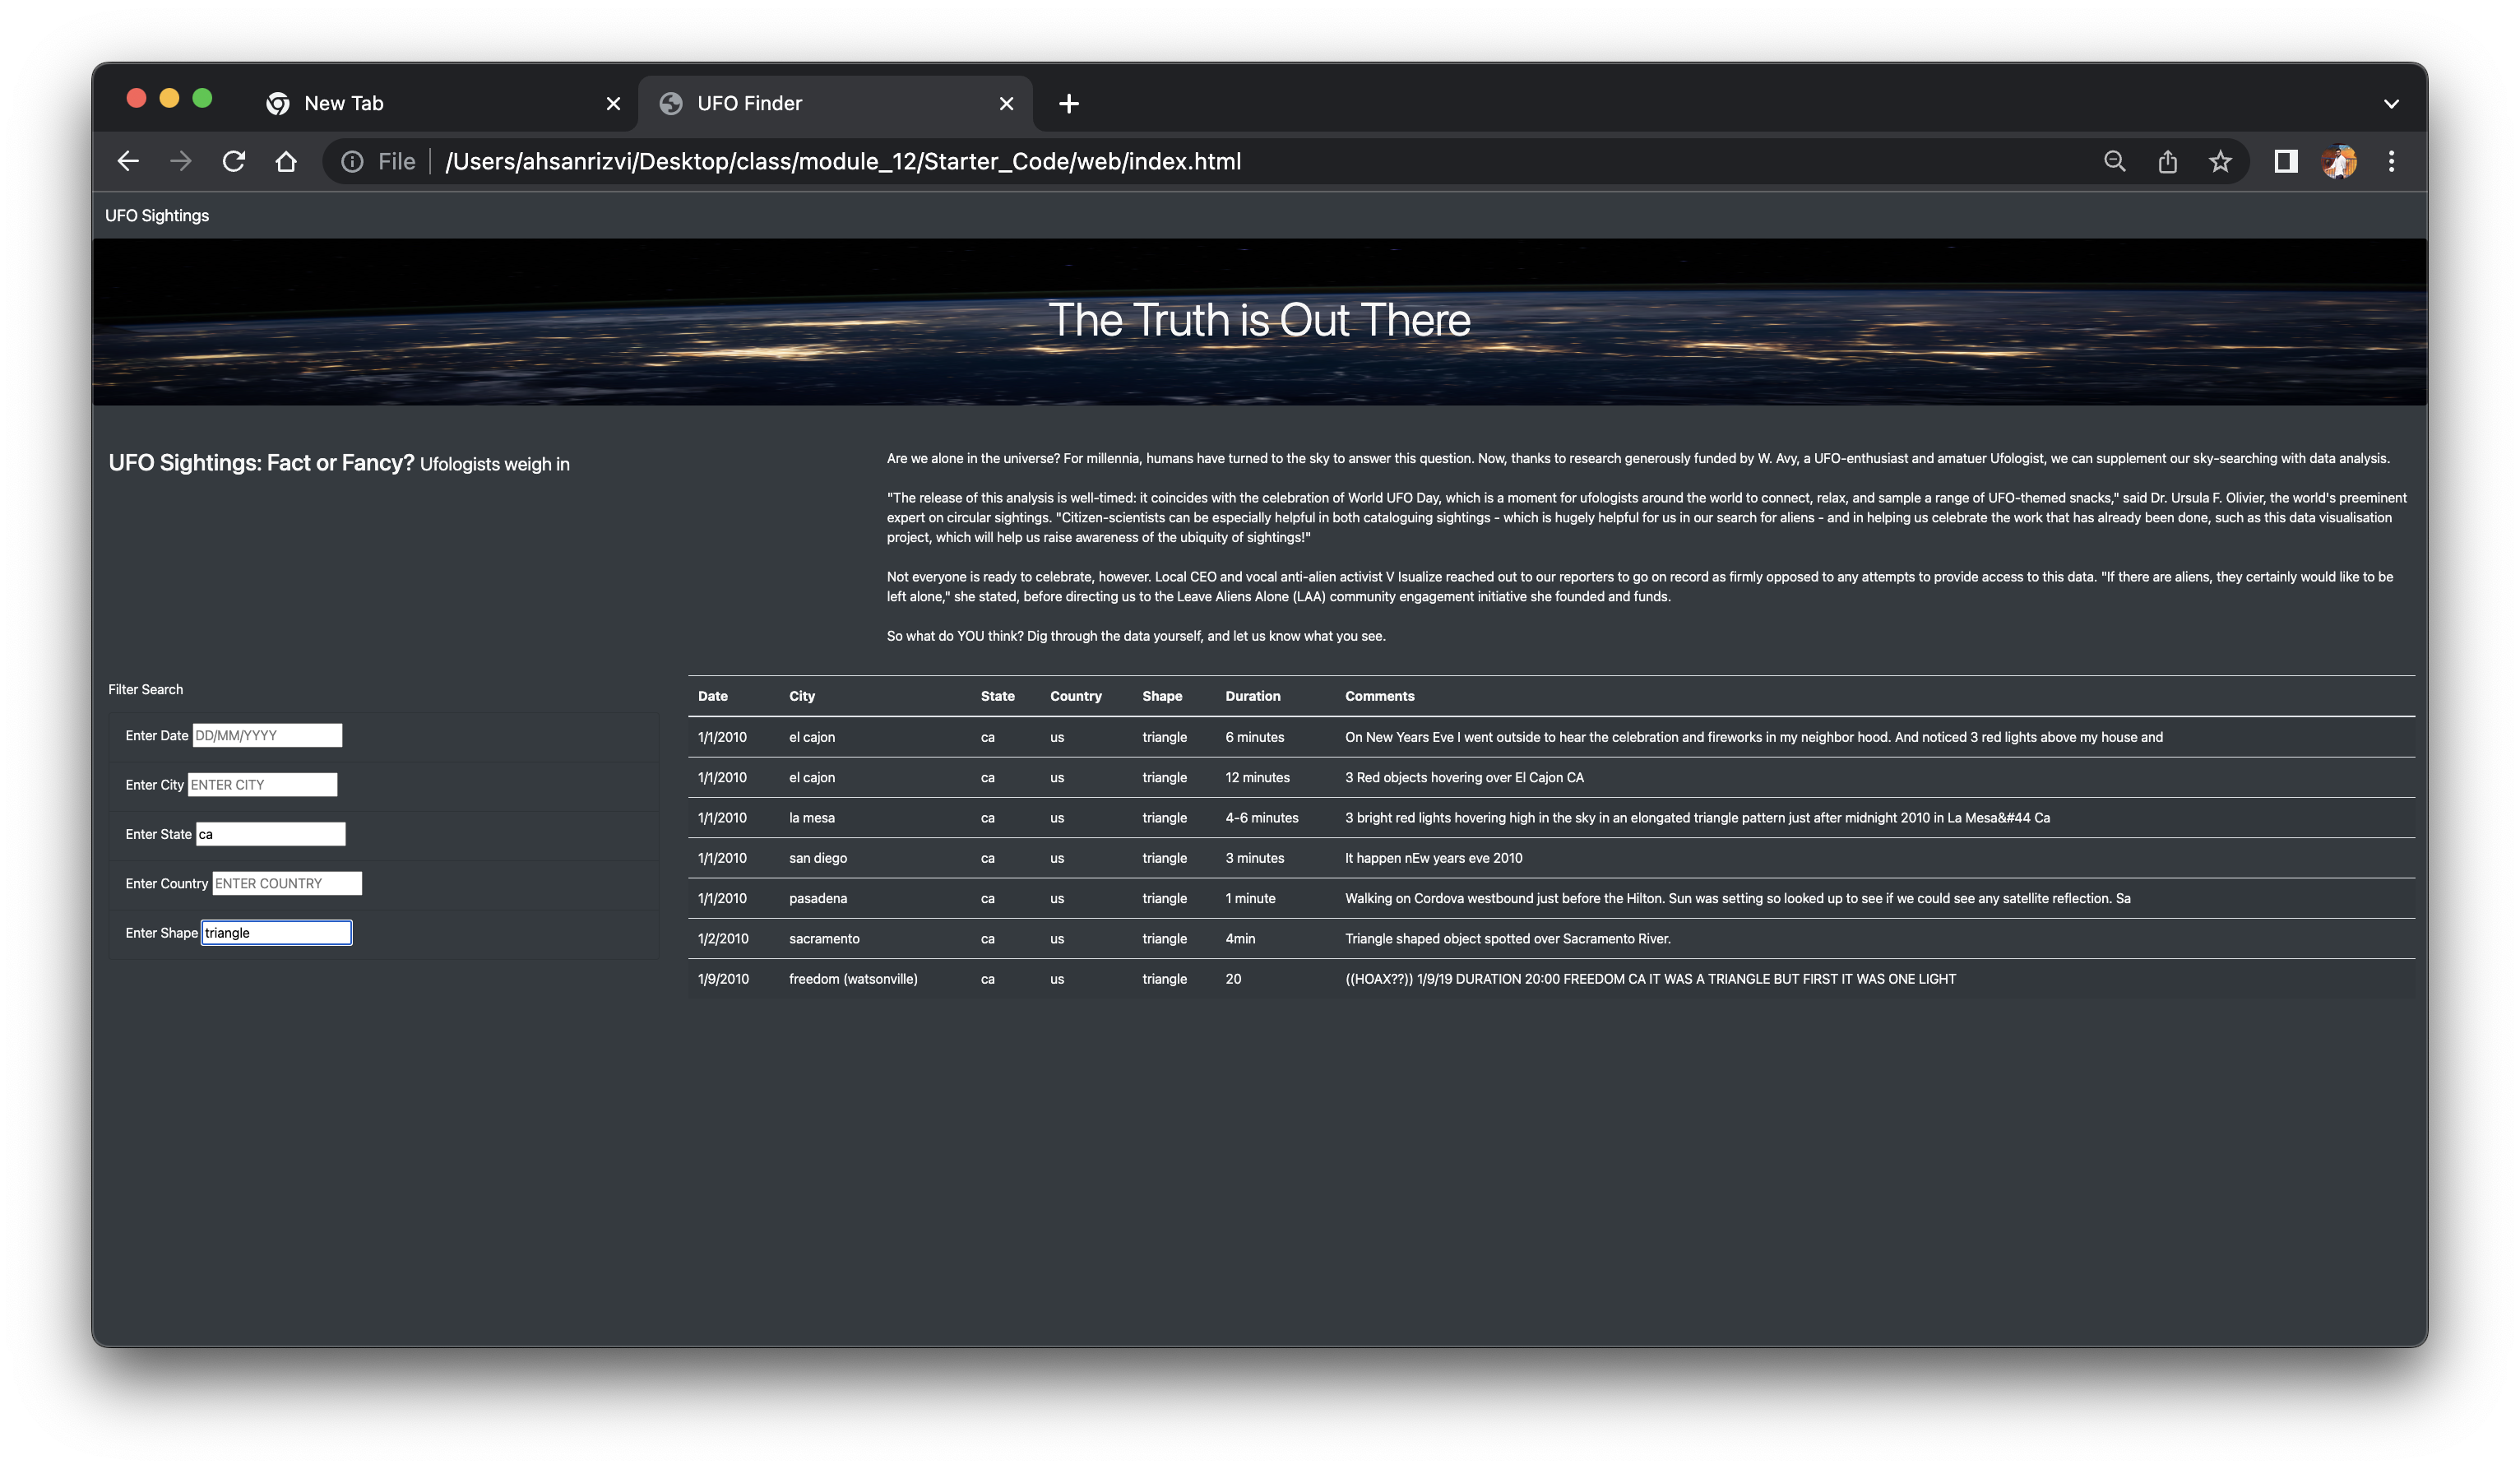Open the Chrome three-dot menu
Image resolution: width=2520 pixels, height=1469 pixels.
click(x=2391, y=161)
